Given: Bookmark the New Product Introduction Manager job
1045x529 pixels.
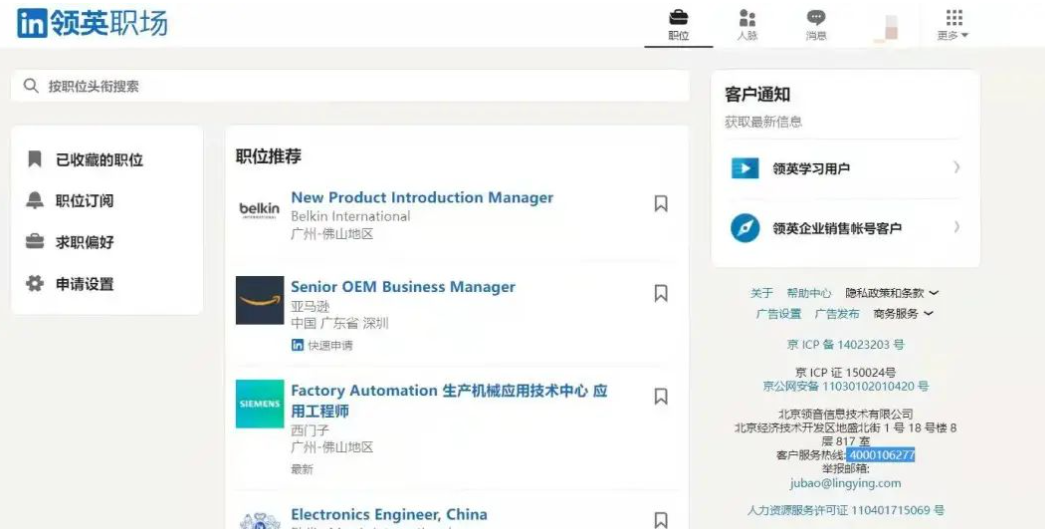Looking at the screenshot, I should tap(660, 203).
